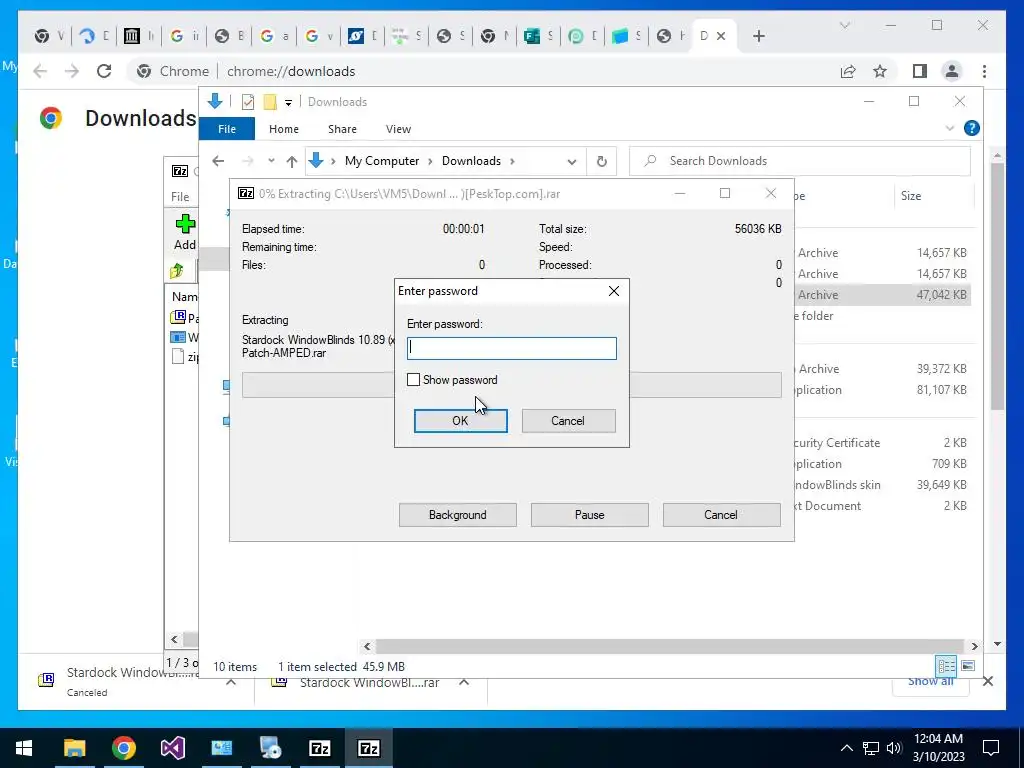Click the chrome://downloads address bar

291,71
